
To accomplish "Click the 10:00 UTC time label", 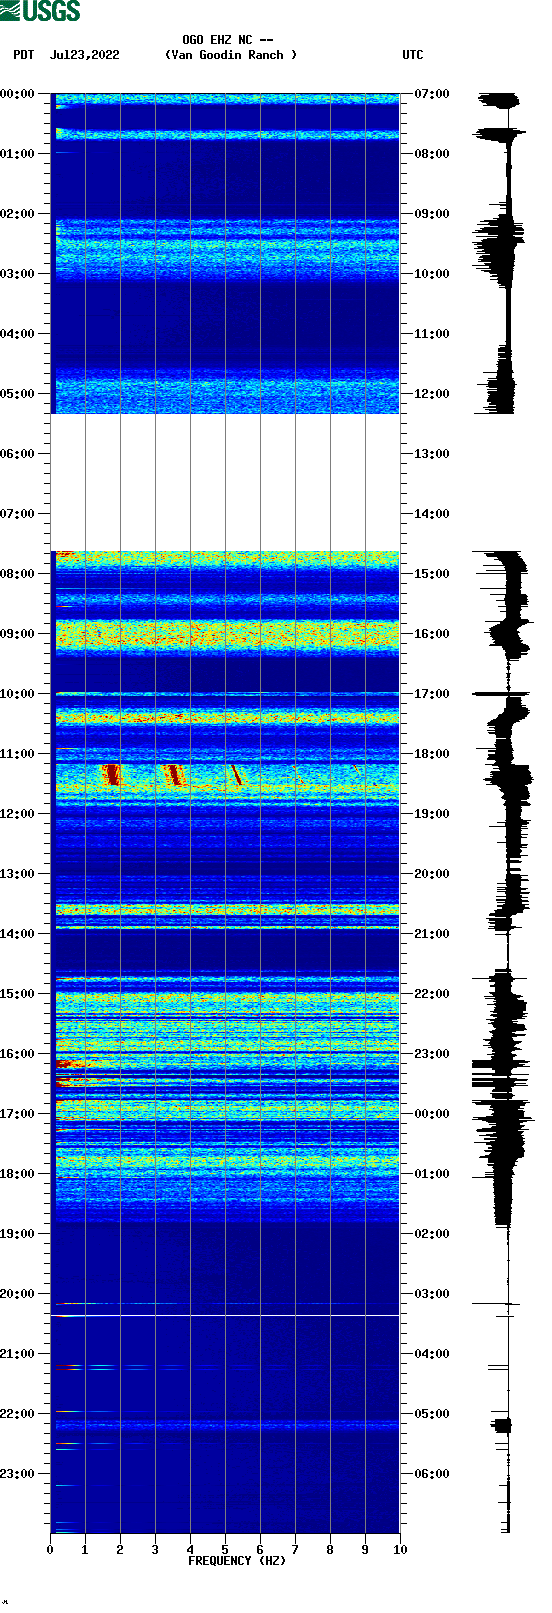I will 432,274.
